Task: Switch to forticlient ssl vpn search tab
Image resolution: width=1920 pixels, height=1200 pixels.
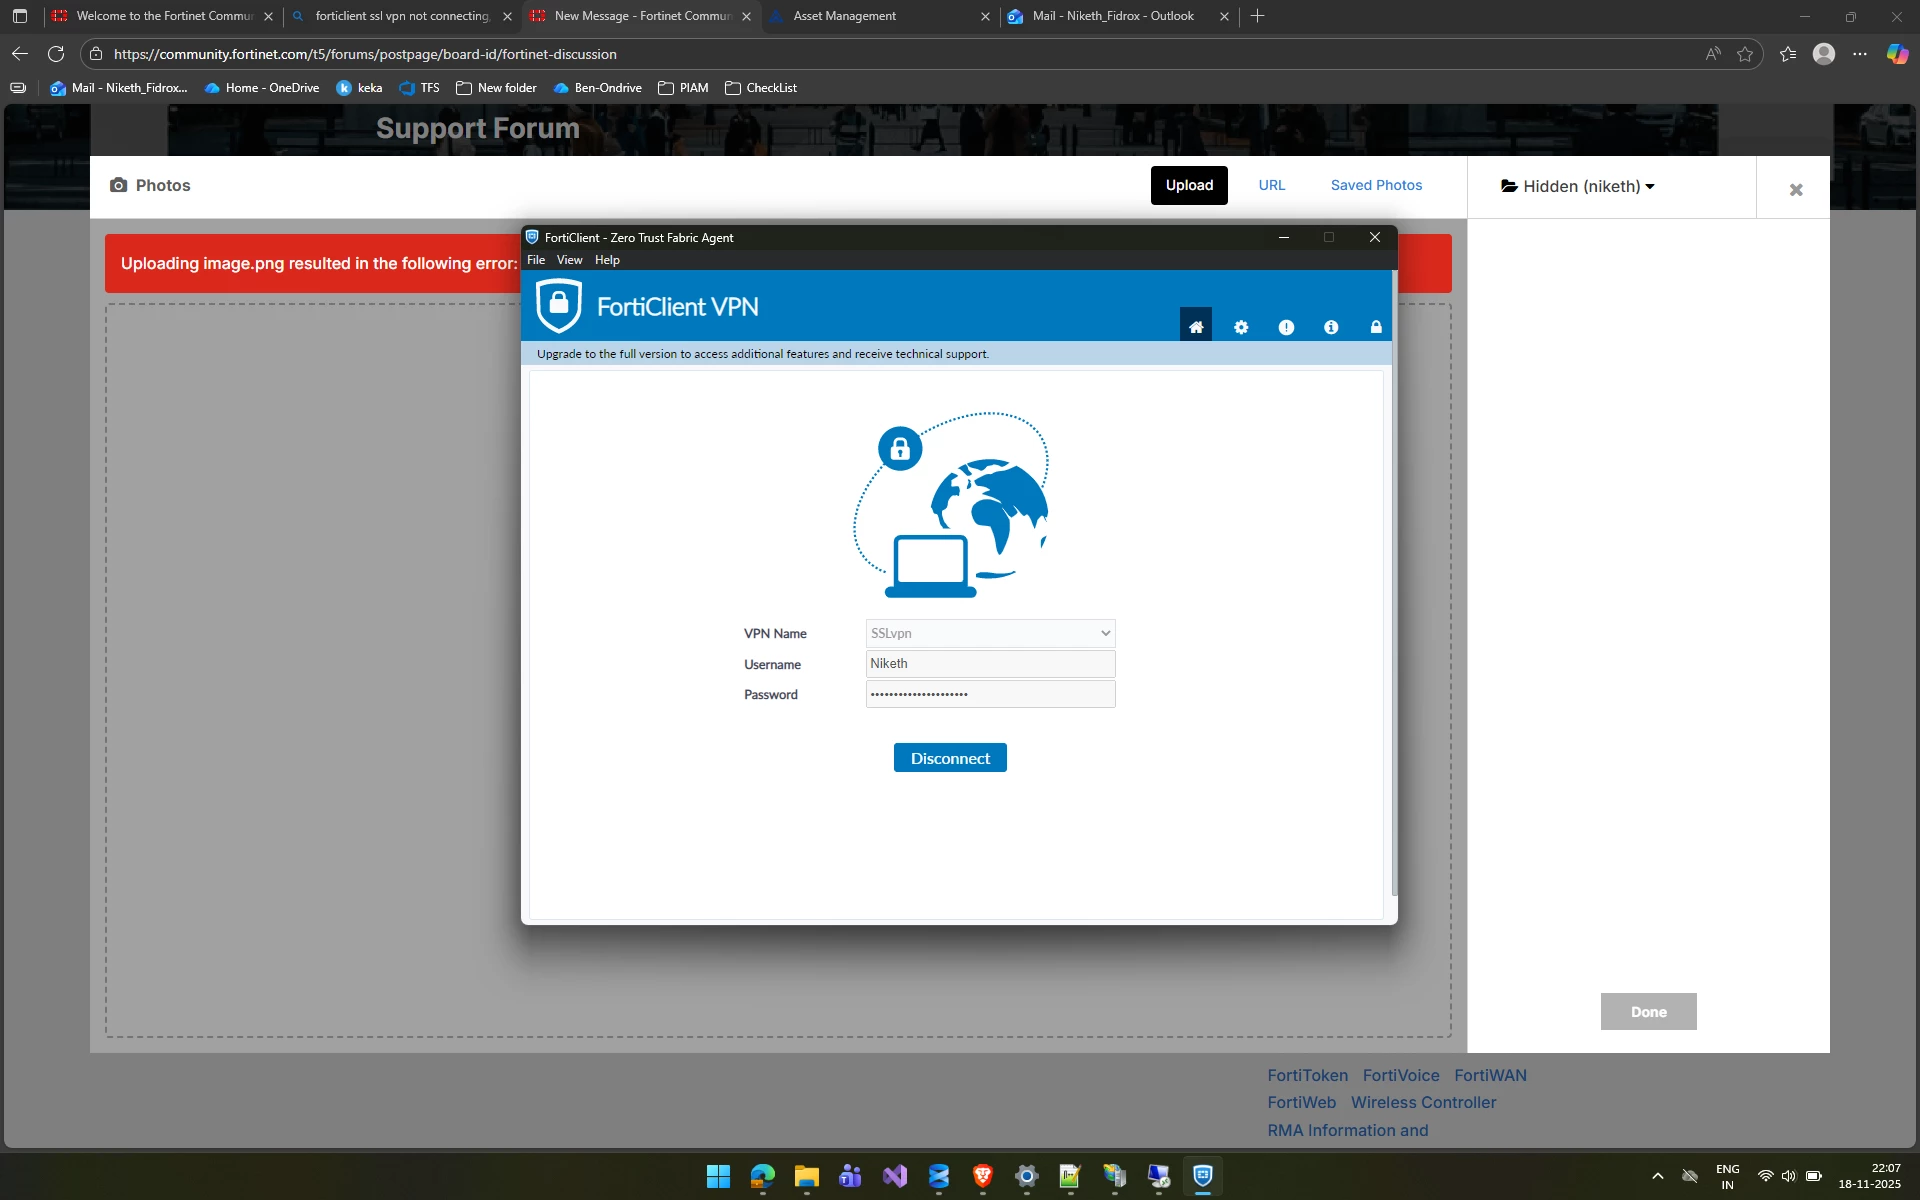Action: 402,16
